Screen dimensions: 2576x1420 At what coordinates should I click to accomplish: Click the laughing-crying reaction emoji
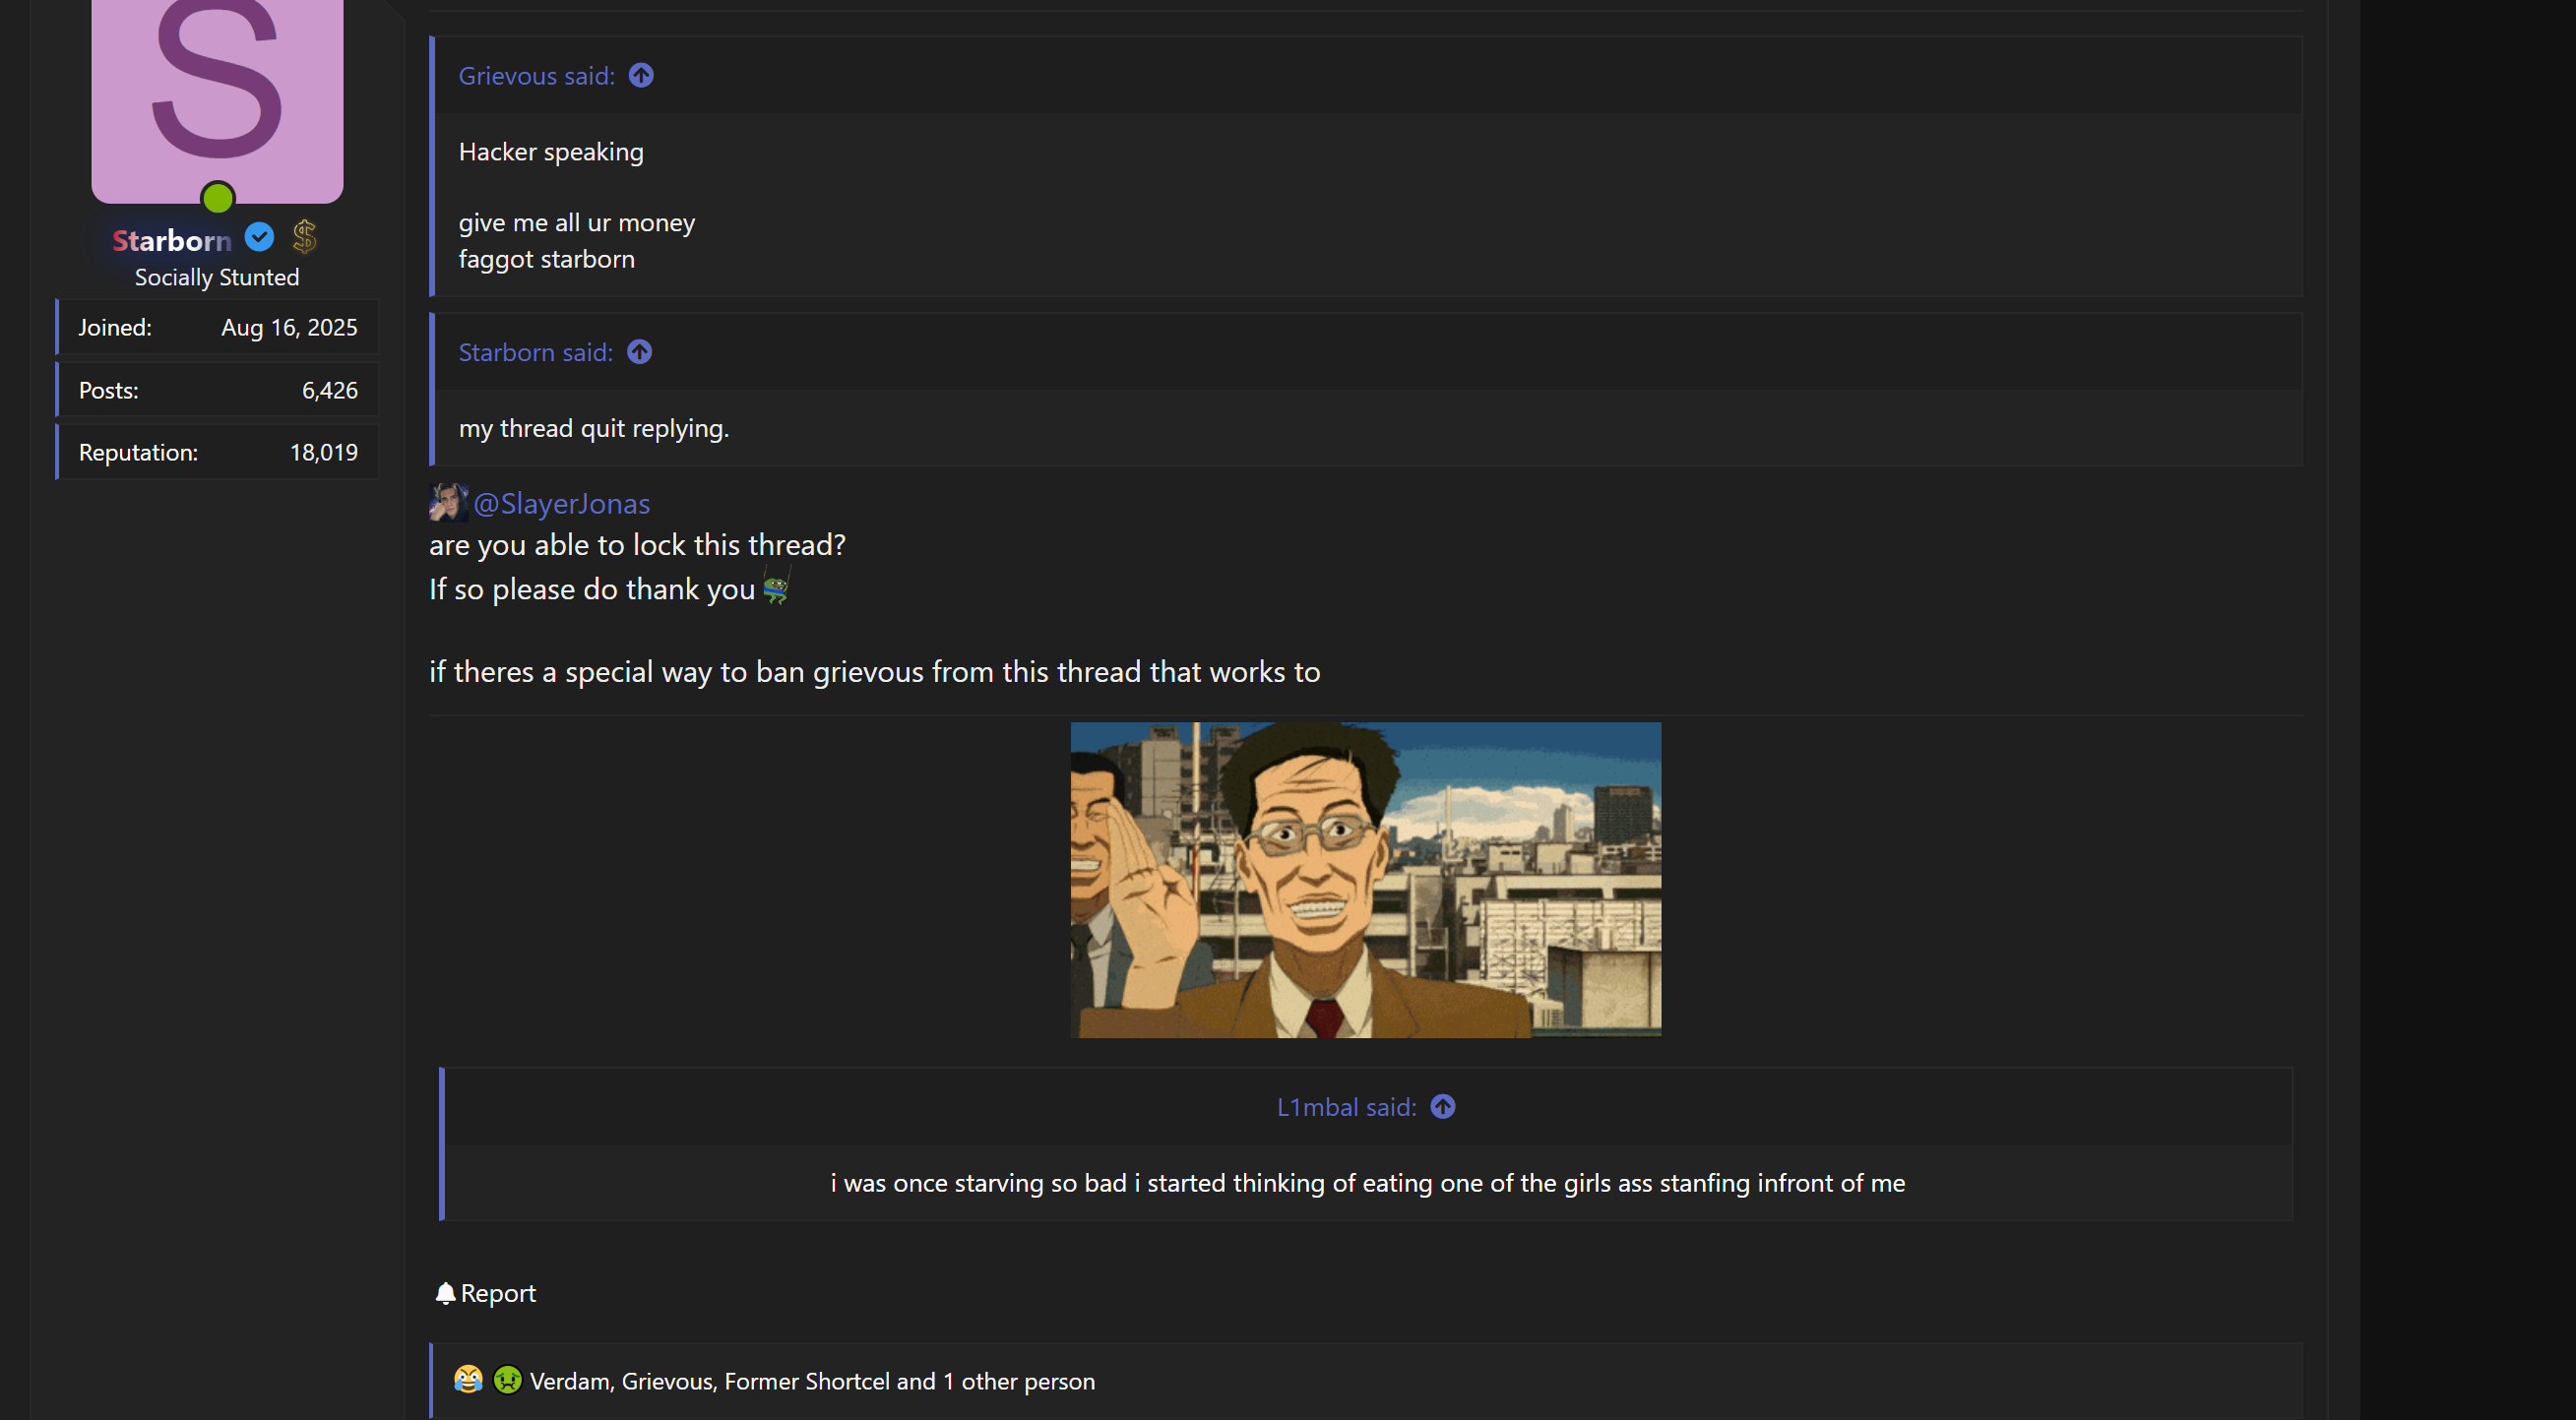coord(468,1380)
